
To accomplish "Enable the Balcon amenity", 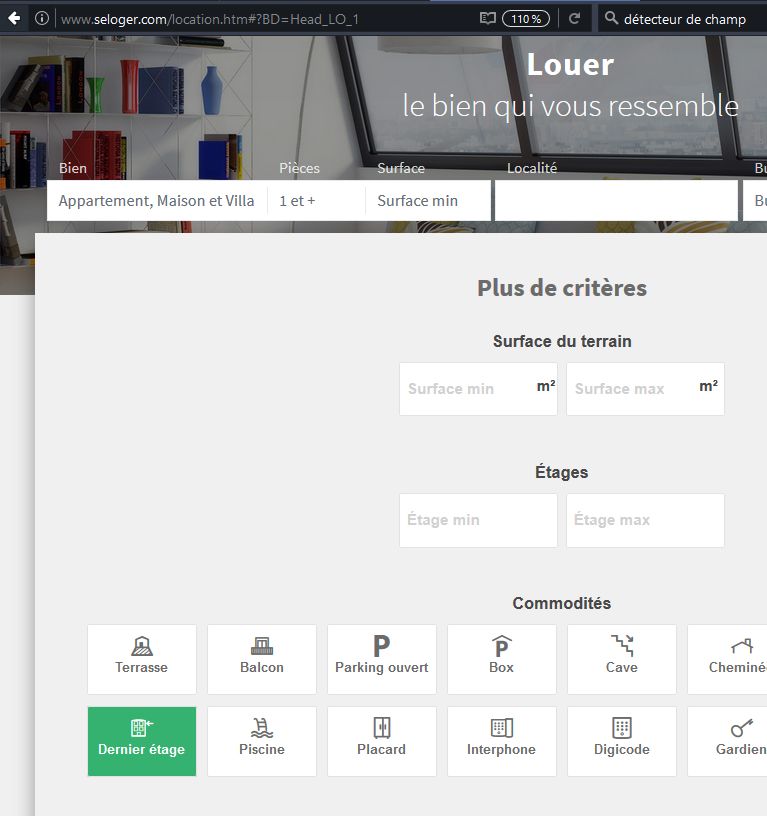I will 262,659.
